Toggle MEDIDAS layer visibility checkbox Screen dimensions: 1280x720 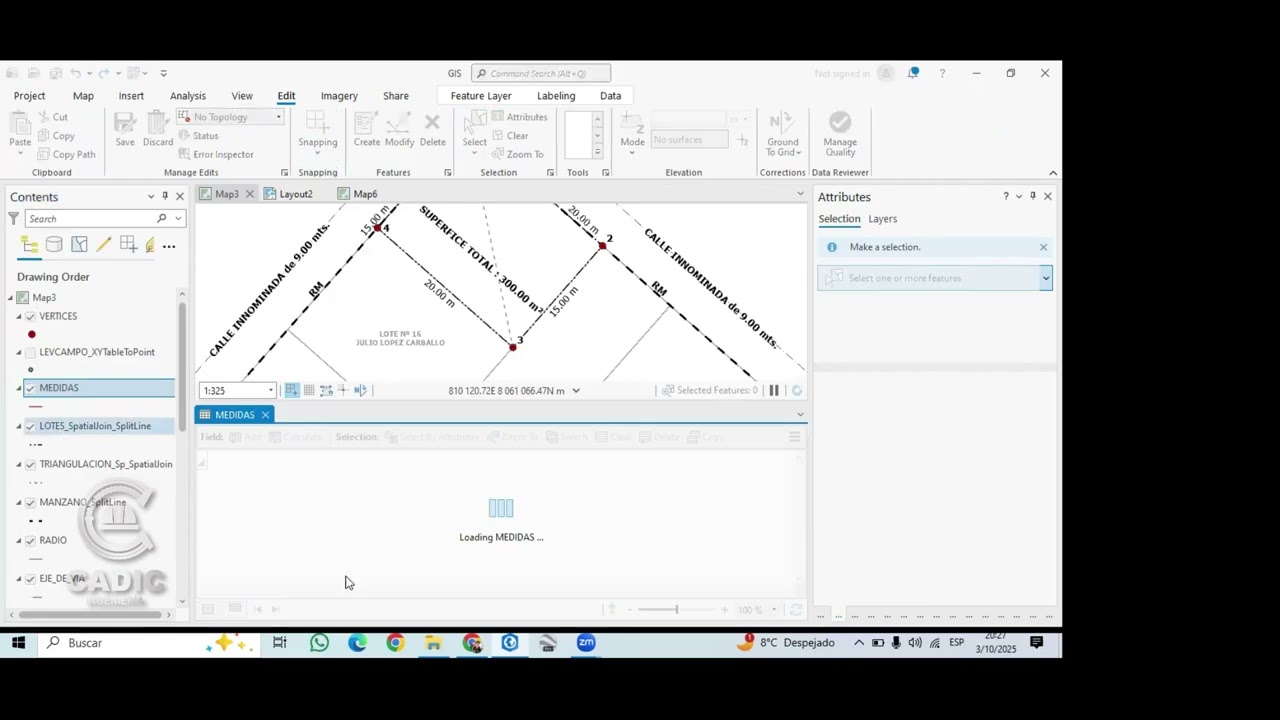(x=30, y=388)
